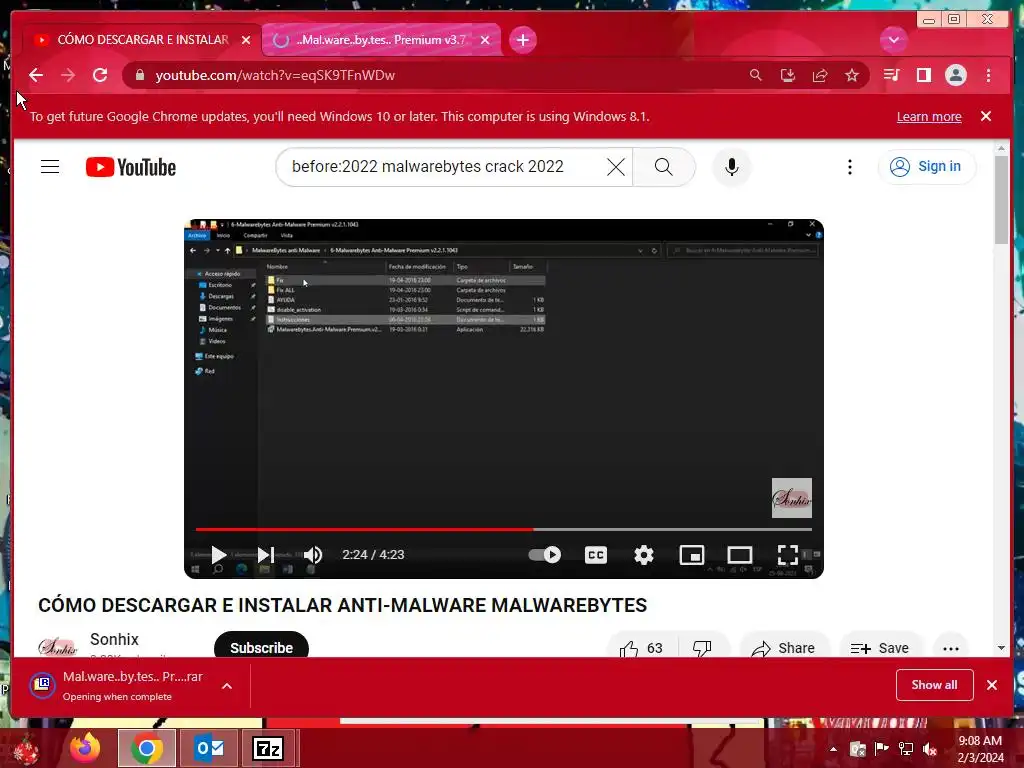Open Chrome three-dot menu

click(989, 75)
